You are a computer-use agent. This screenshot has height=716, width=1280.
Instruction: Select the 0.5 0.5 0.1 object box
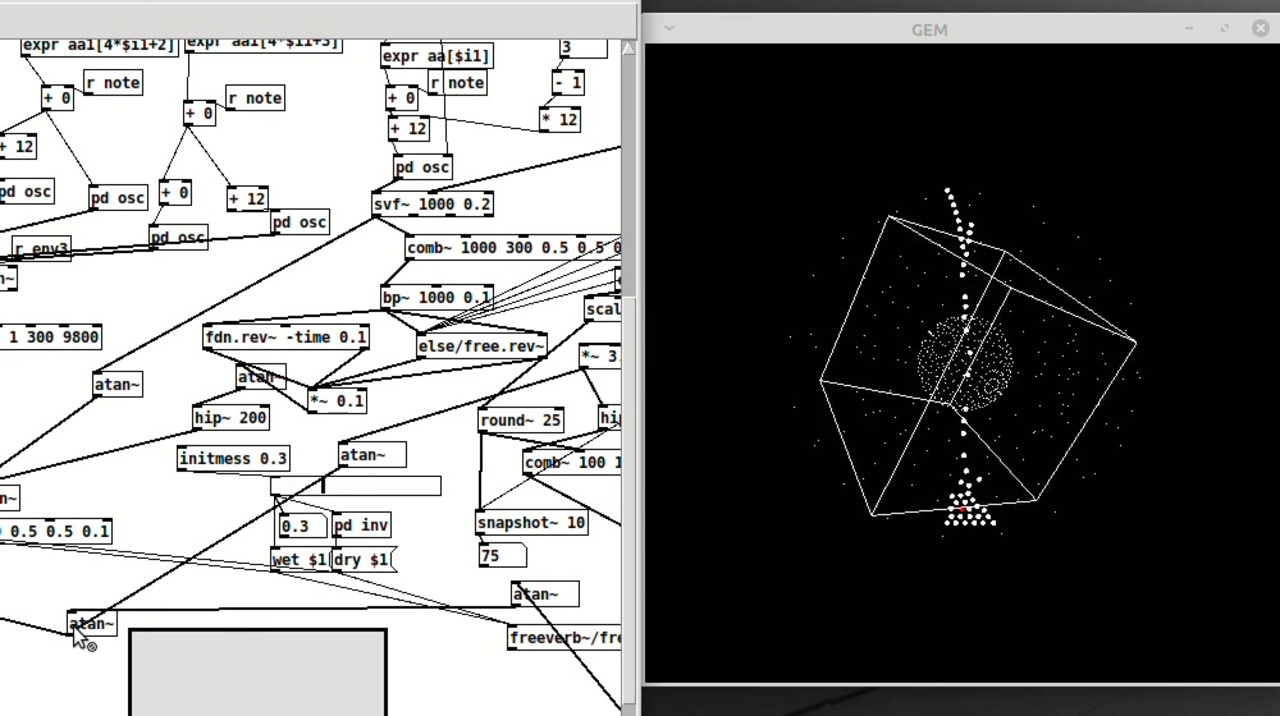pos(55,531)
